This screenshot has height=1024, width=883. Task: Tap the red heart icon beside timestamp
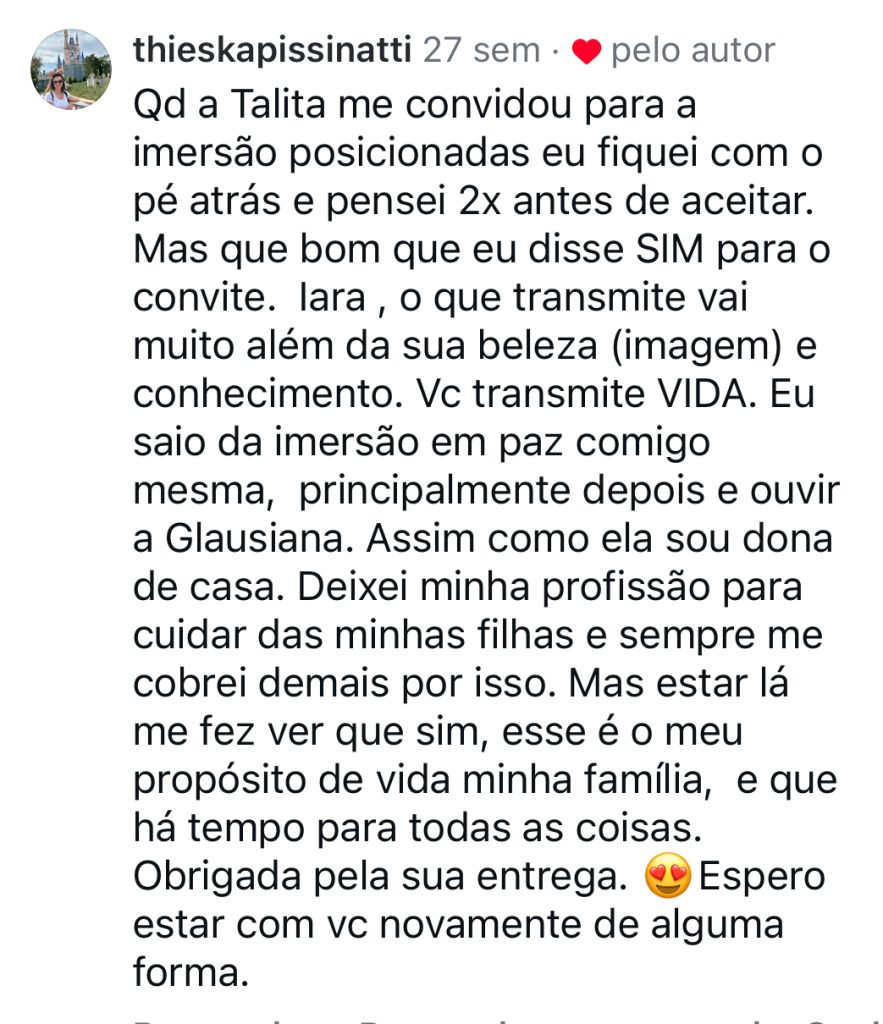click(588, 51)
